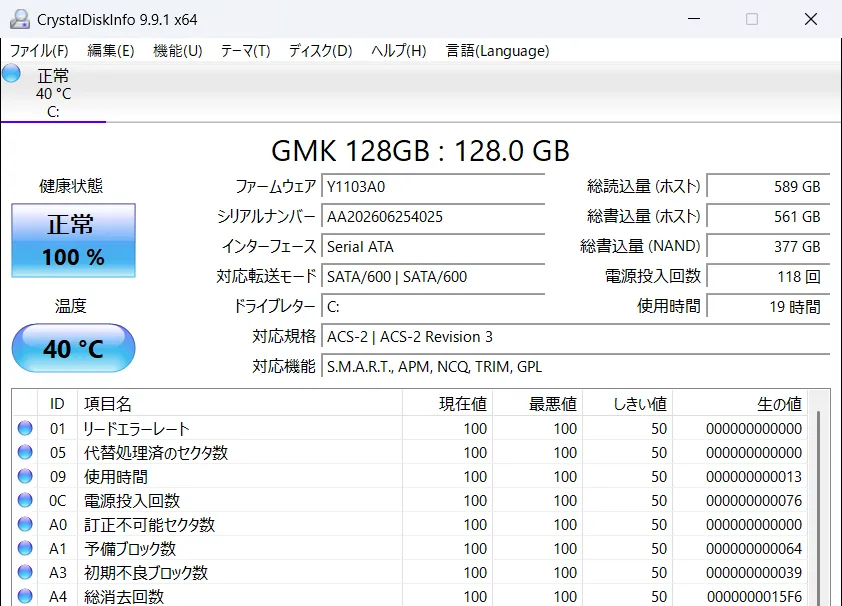Click the status circle for 01 リードエラーレート
Image resolution: width=842 pixels, height=606 pixels.
(25, 428)
